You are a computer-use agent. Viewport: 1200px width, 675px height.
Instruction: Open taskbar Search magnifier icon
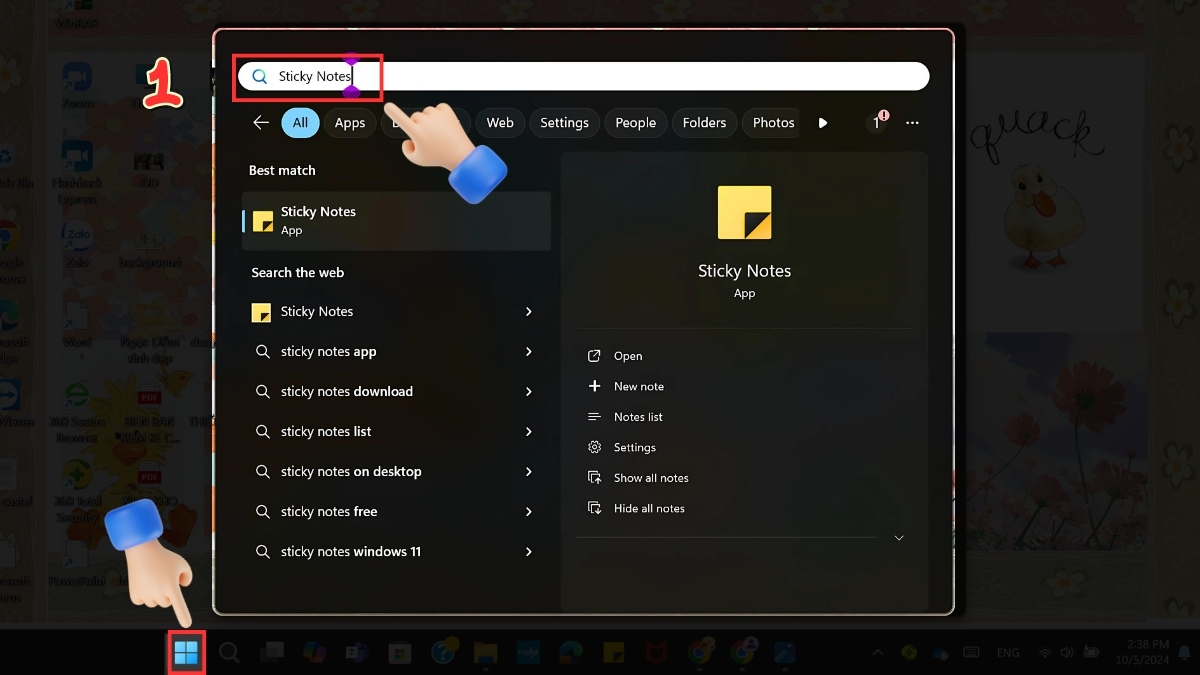click(229, 653)
